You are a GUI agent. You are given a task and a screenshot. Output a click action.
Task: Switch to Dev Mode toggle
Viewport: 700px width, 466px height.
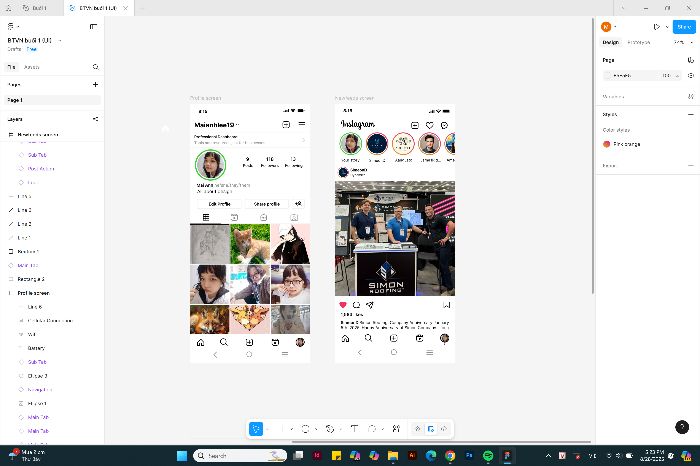[x=444, y=429]
